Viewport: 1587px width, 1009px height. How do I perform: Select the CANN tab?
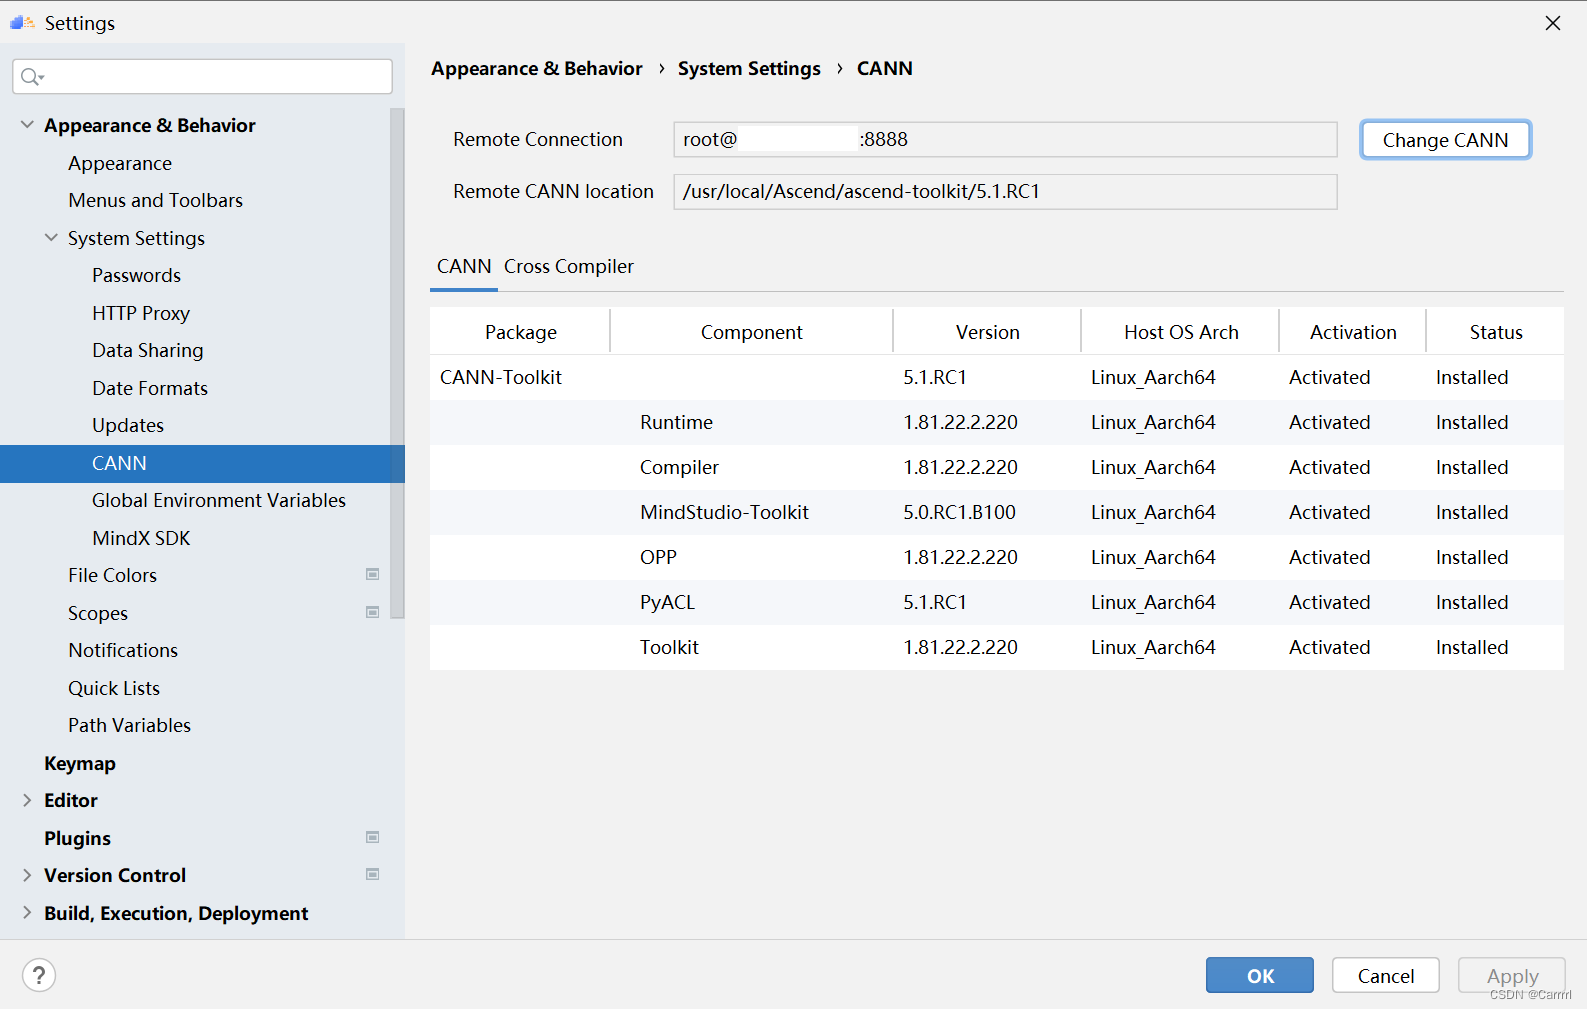(464, 267)
